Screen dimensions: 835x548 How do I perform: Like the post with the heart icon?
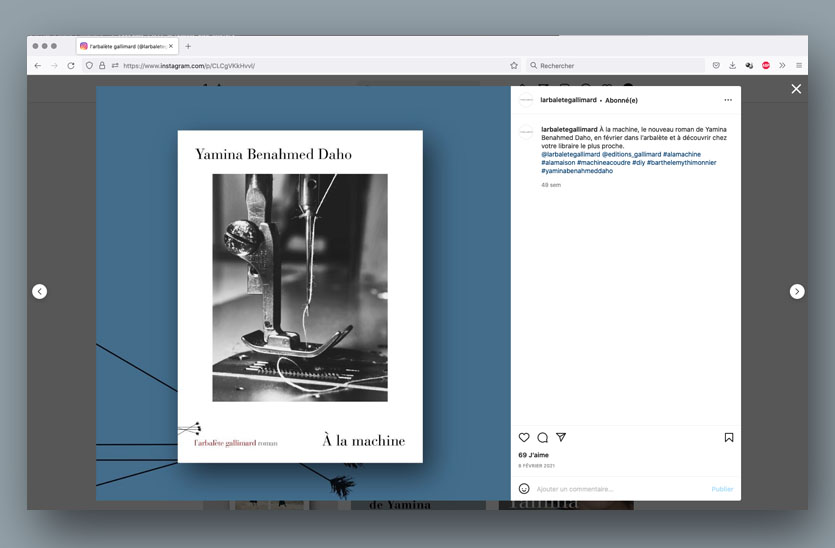click(524, 438)
